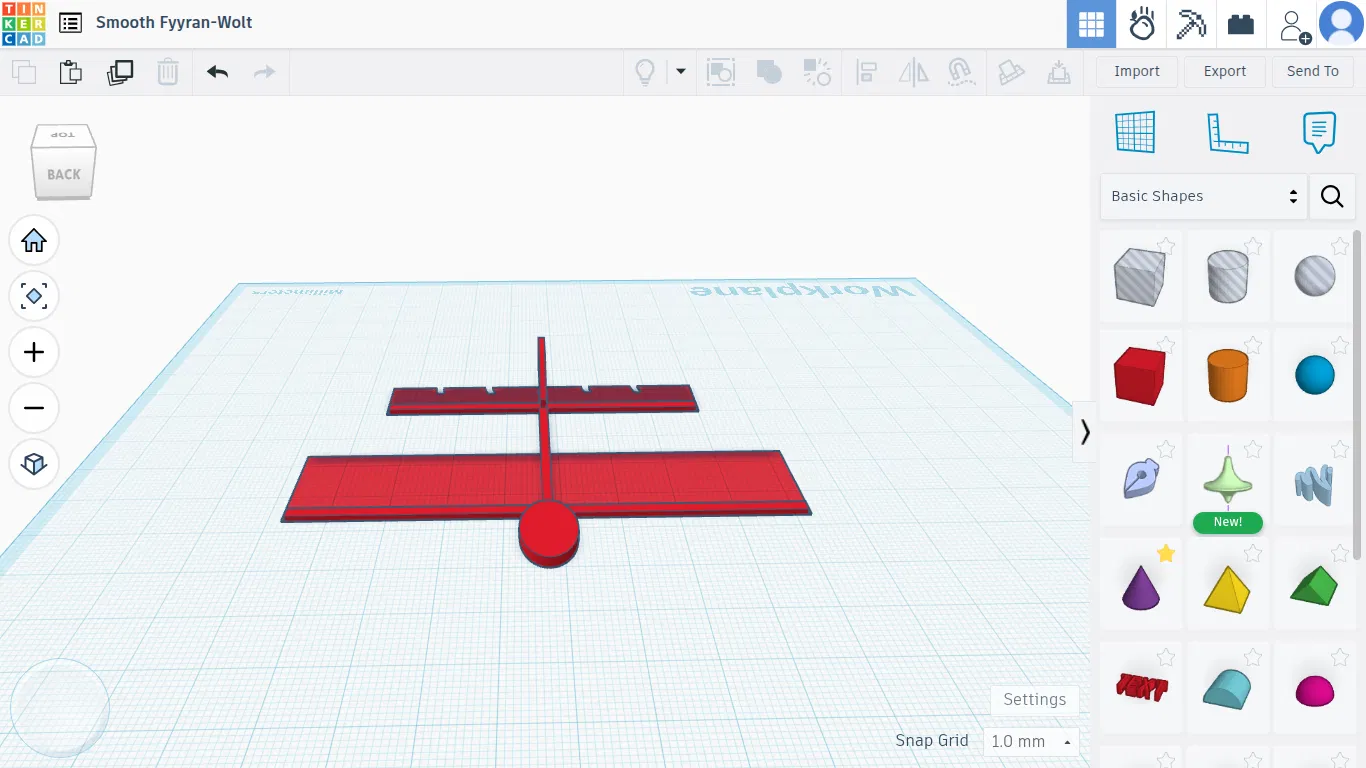Duplicate and repeat the selection
This screenshot has width=1366, height=768.
click(x=120, y=72)
